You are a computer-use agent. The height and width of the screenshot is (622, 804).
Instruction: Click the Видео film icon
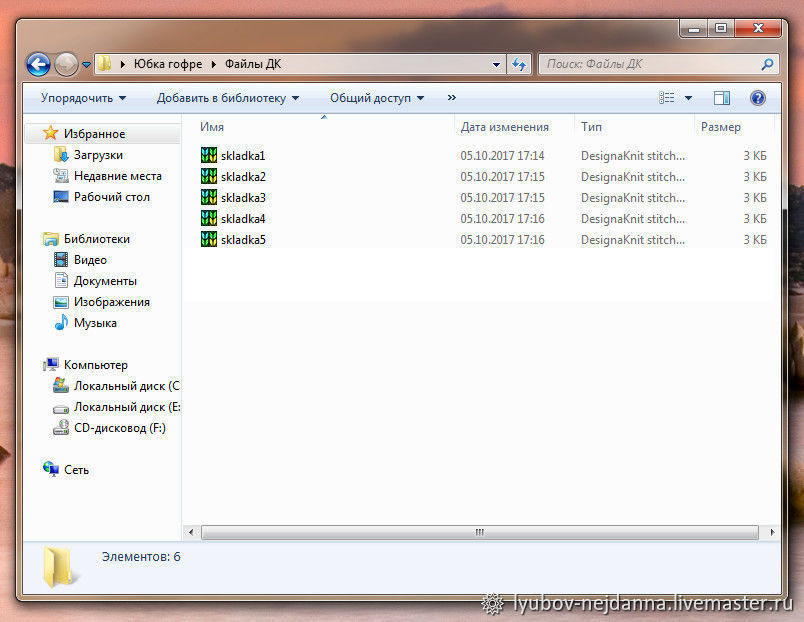[x=61, y=259]
